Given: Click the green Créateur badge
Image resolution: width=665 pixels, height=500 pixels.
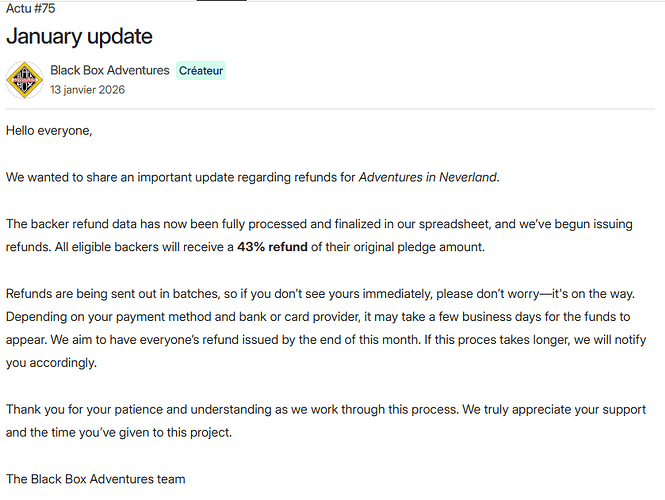Looking at the screenshot, I should pos(201,71).
